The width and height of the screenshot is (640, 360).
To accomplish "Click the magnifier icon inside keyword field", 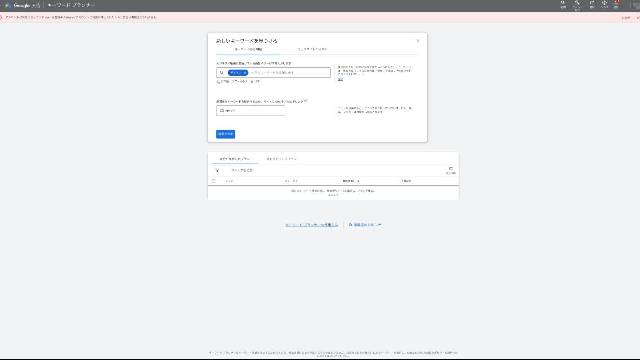I will tap(221, 73).
